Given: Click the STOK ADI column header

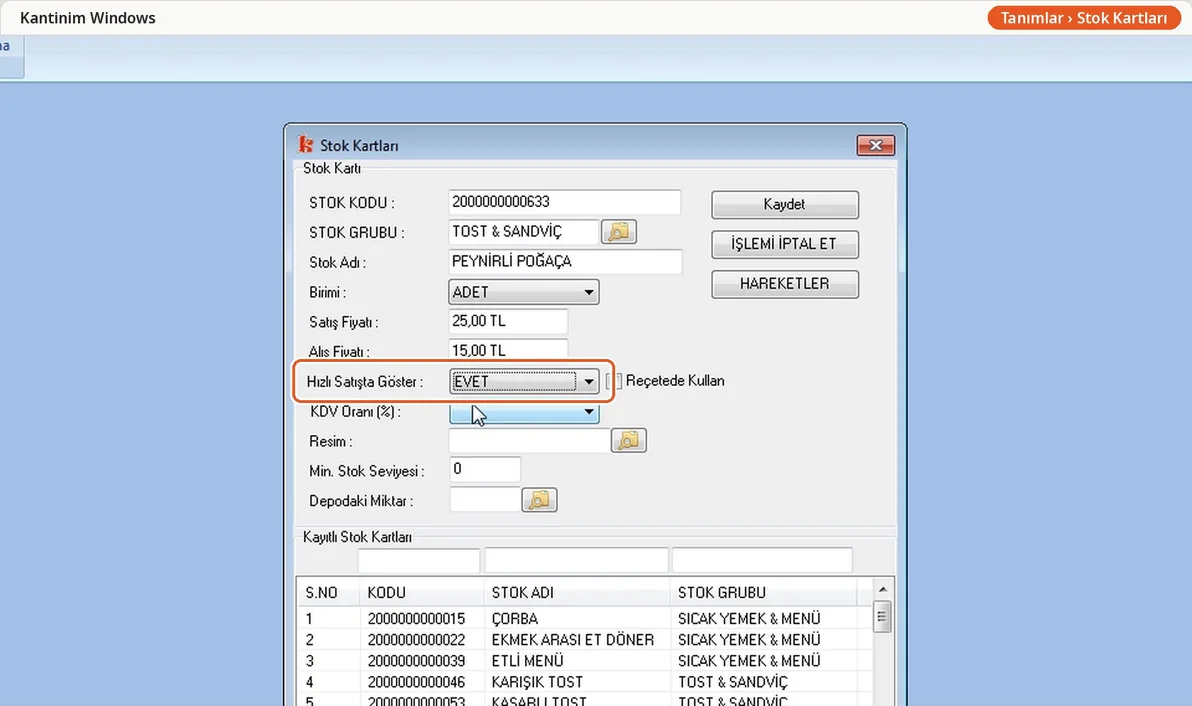Looking at the screenshot, I should click(x=576, y=593).
